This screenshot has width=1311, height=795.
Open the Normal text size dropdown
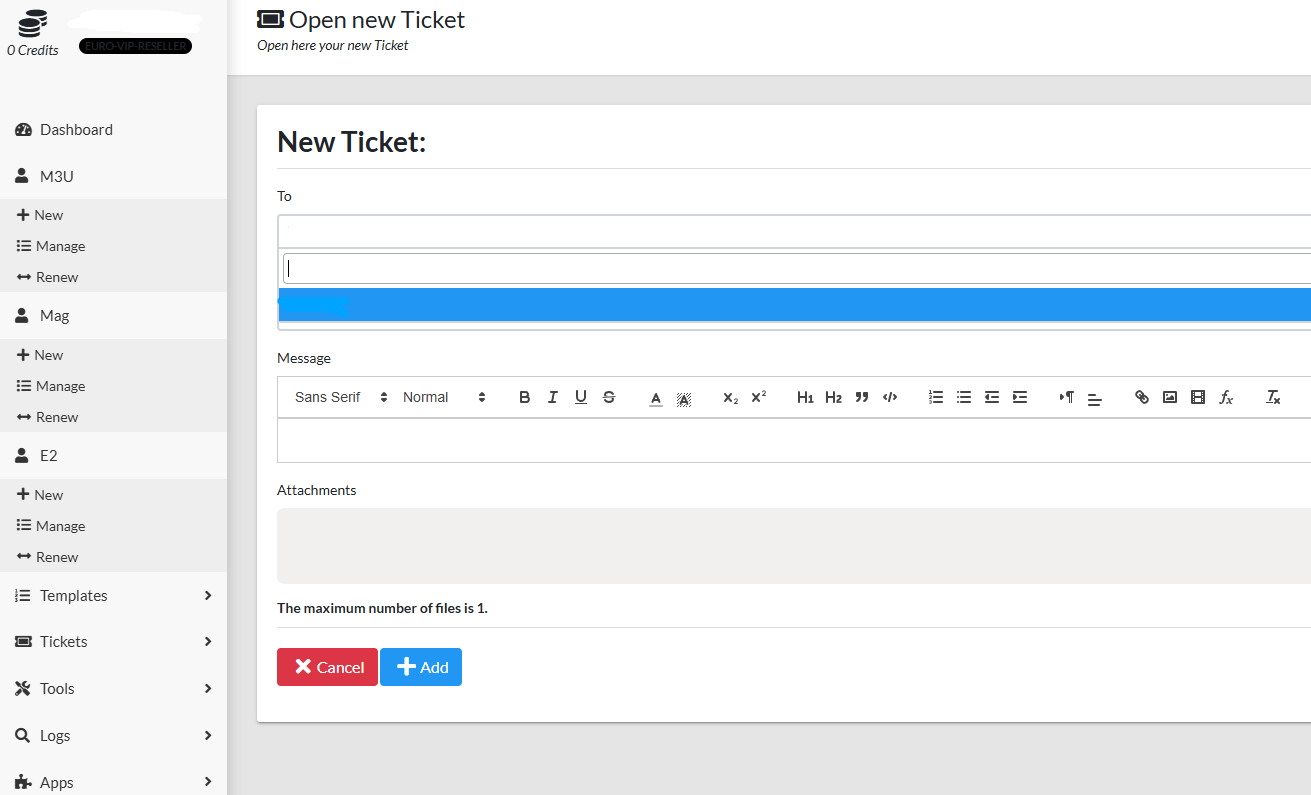(x=443, y=397)
